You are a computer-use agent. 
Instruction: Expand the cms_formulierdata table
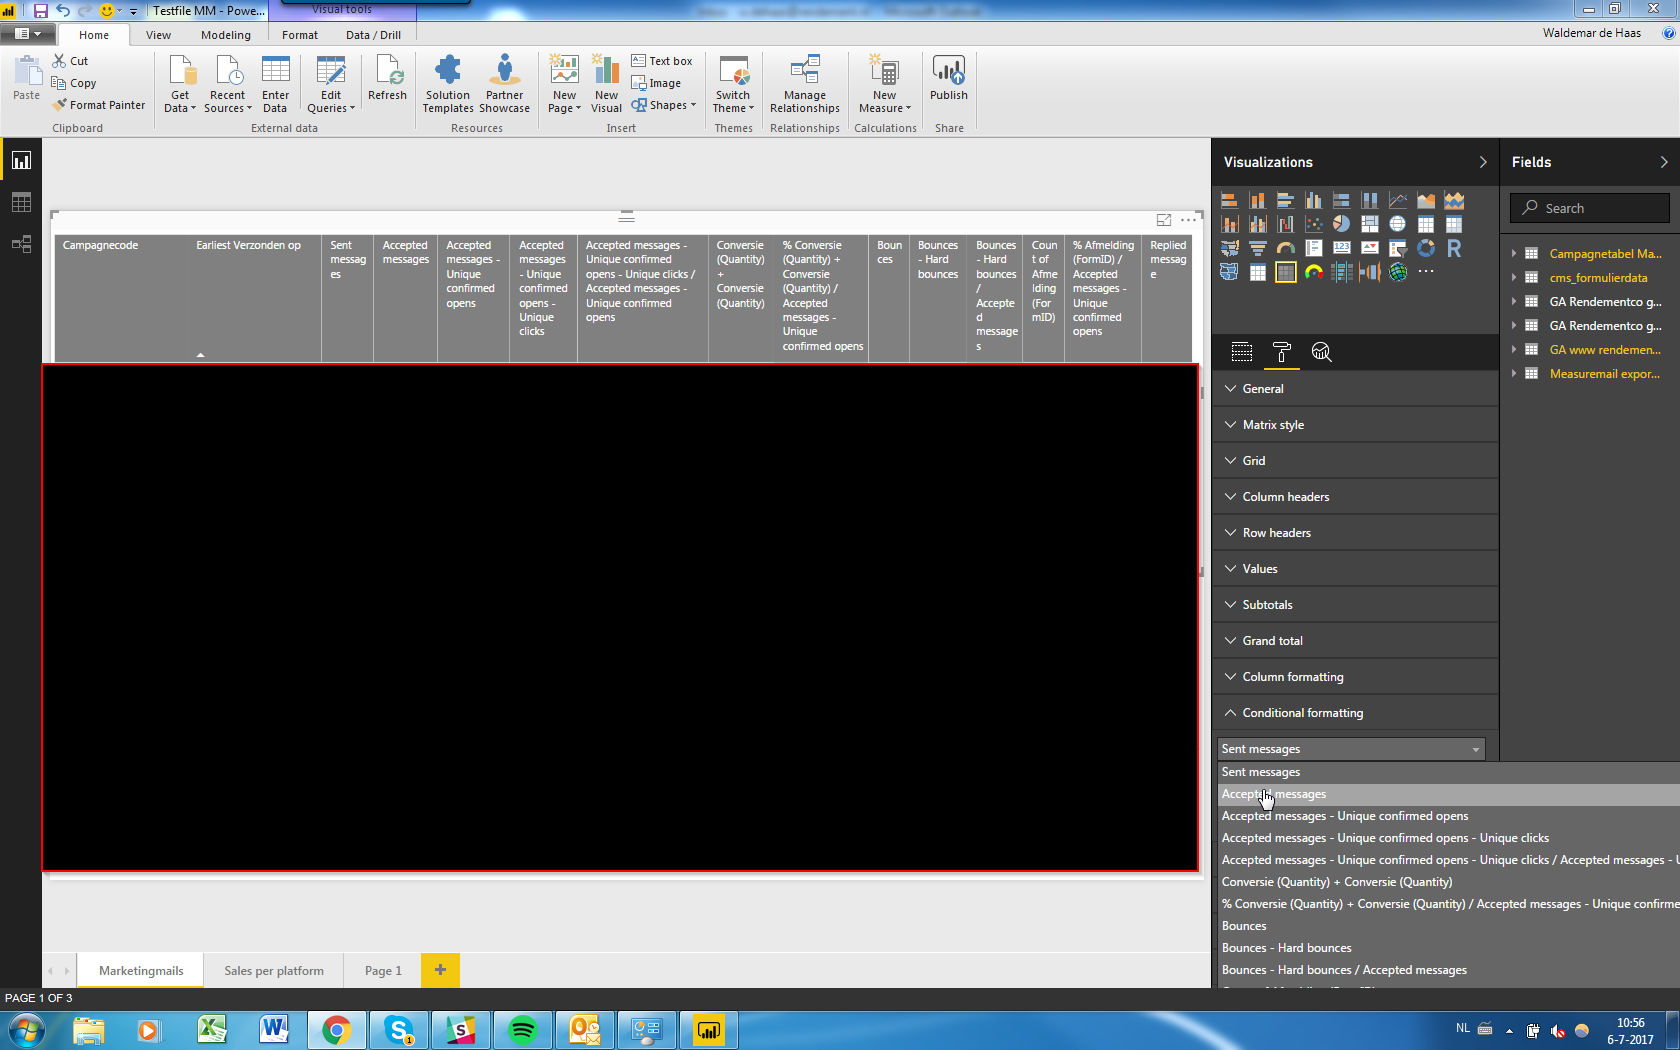pos(1514,278)
